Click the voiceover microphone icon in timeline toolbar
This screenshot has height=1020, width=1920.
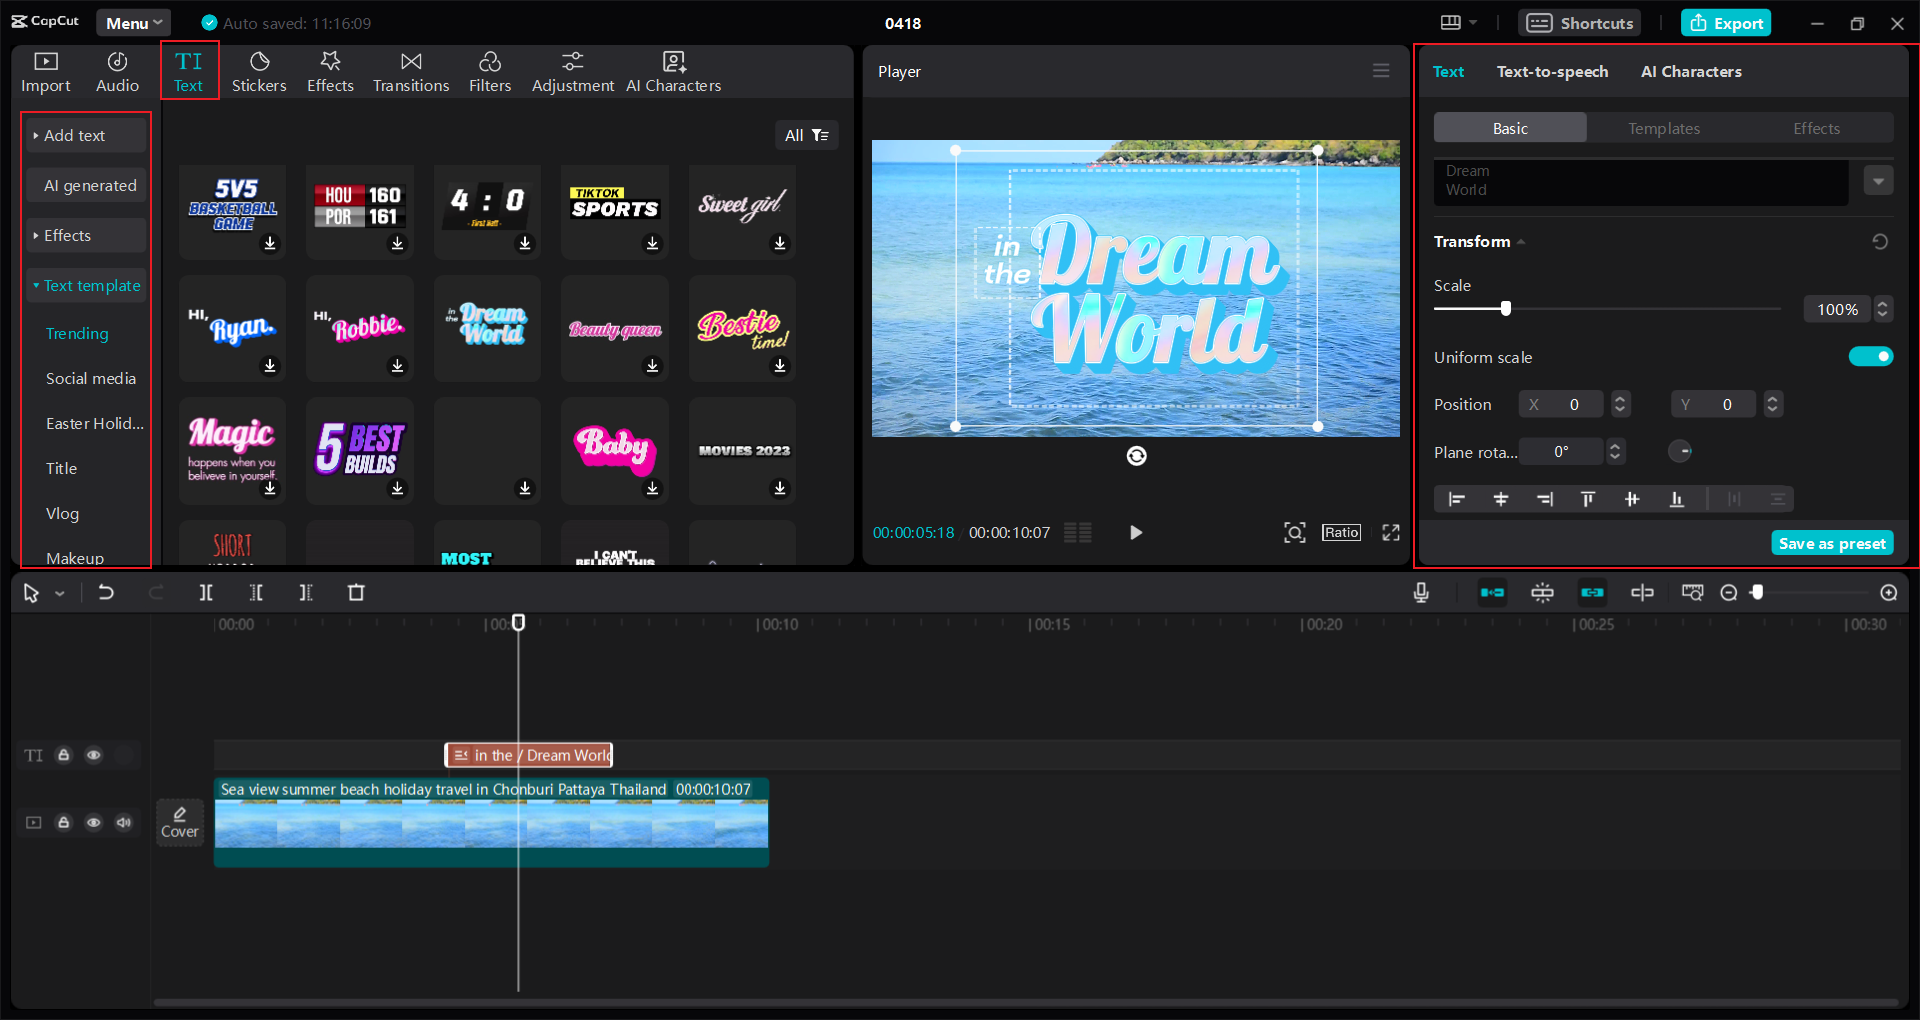pos(1421,592)
